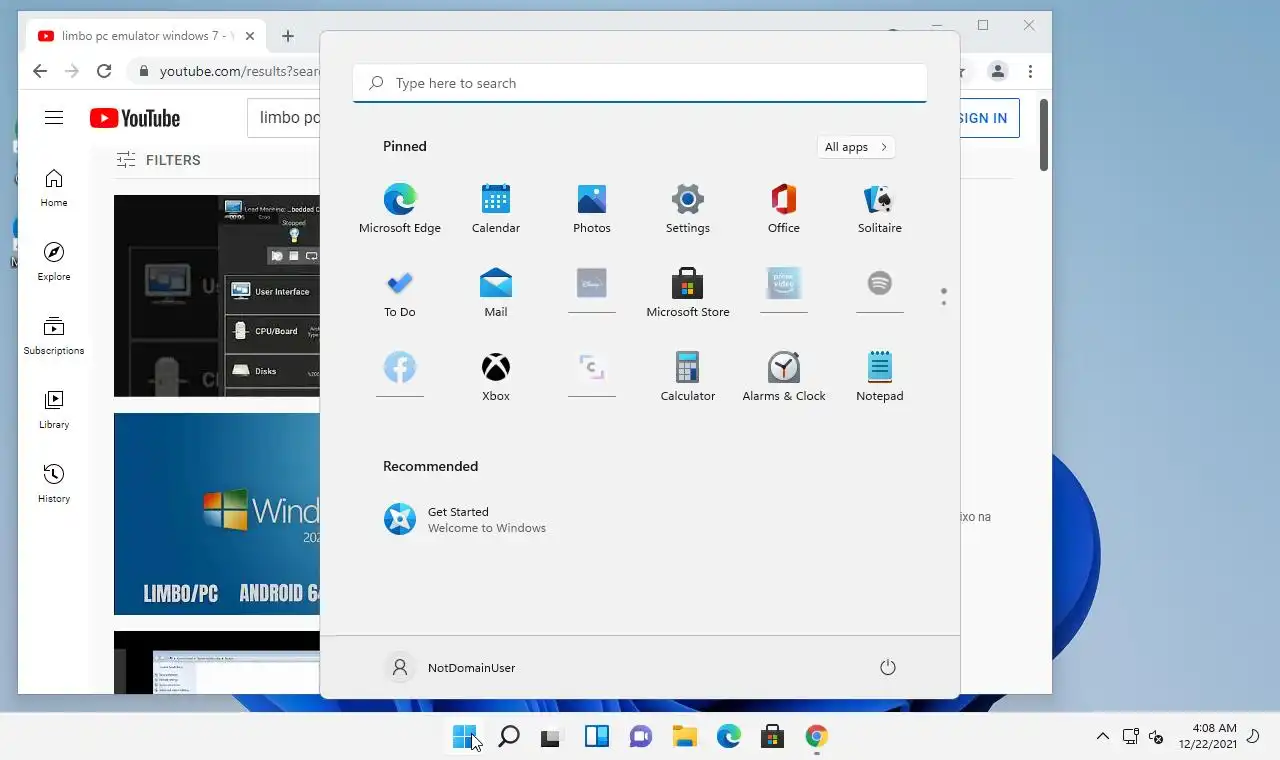Screen dimensions: 1280x760
Task: Open a new Chrome tab
Action: (x=288, y=36)
